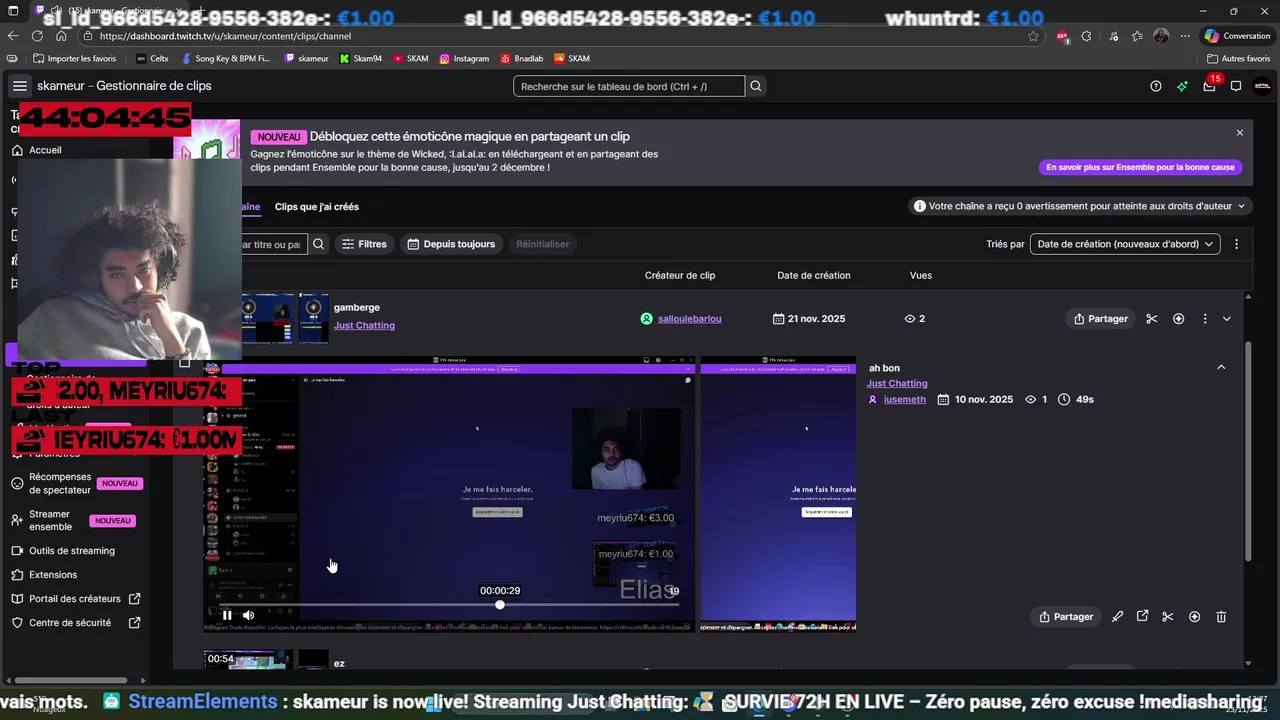
Task: Open three-dot menu on gamberge clip row
Action: (1204, 319)
